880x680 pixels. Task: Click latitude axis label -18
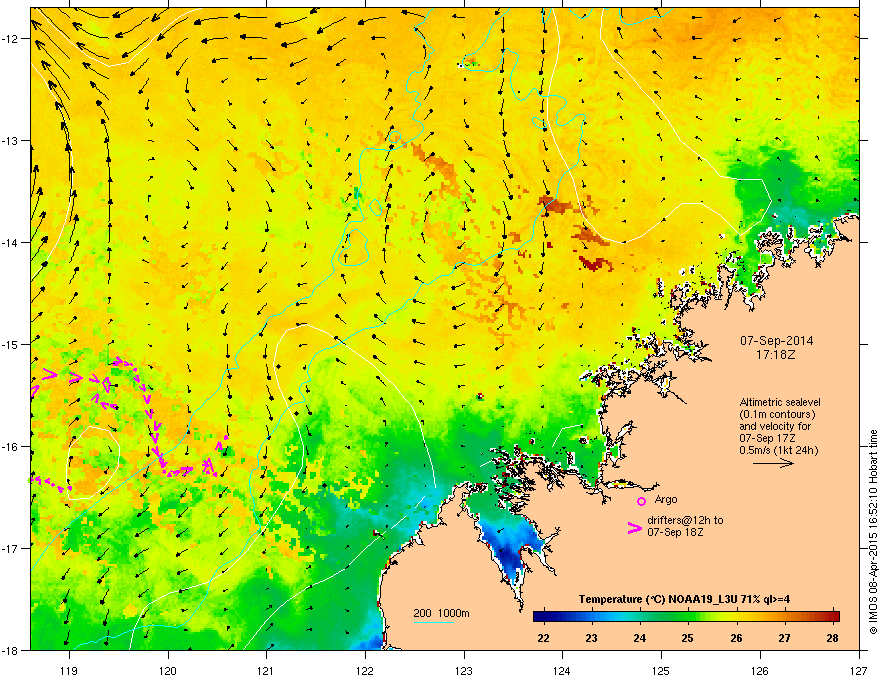tap(11, 650)
